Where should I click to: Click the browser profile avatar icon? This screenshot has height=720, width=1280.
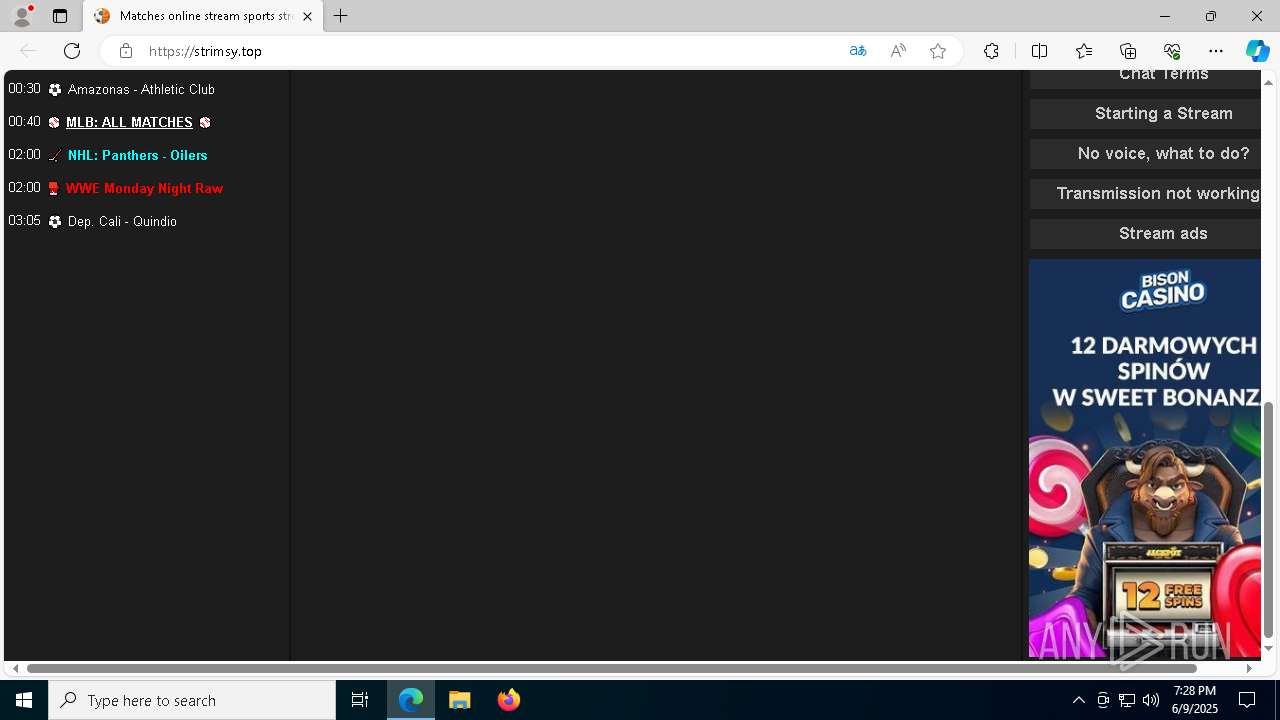(x=22, y=16)
